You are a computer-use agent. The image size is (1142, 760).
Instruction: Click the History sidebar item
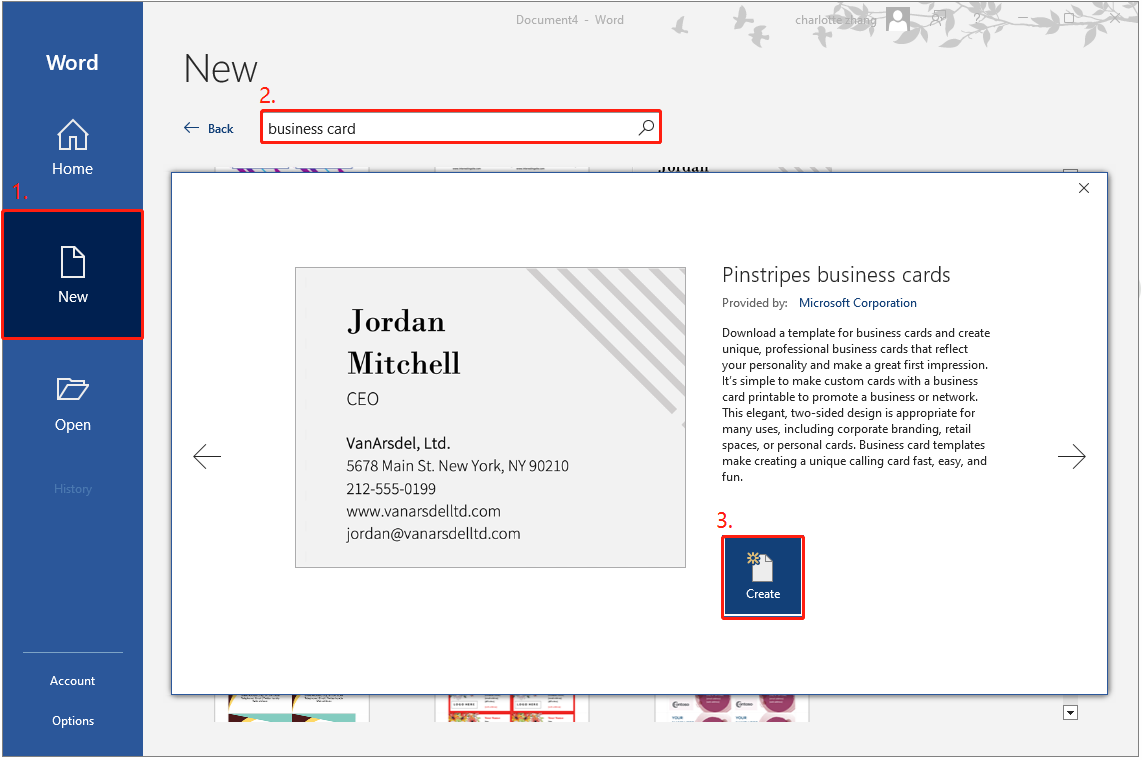(73, 488)
